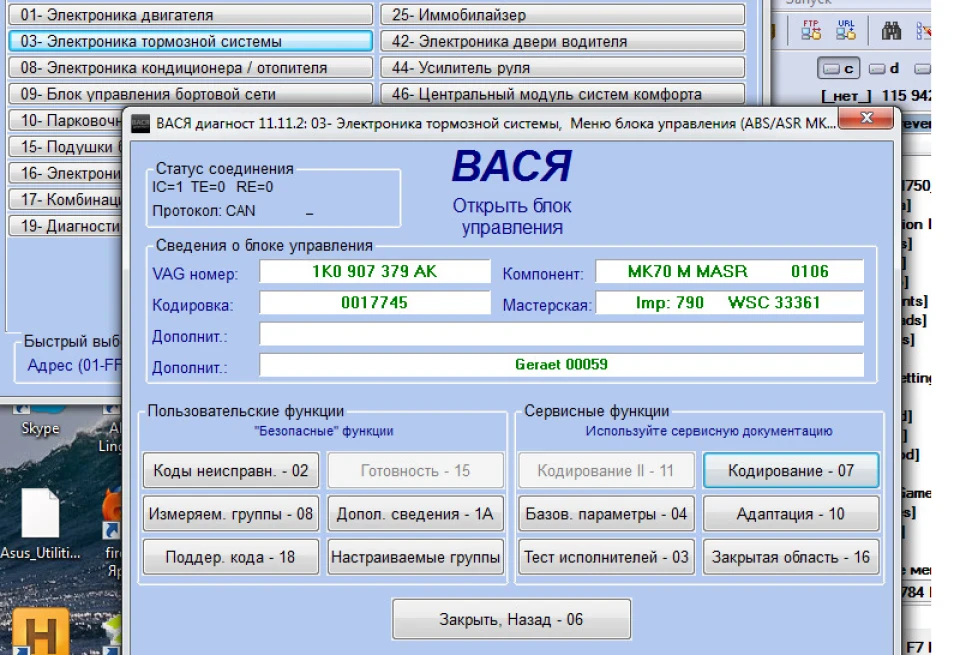Click Поддер. кода - 18 button
Image resolution: width=960 pixels, height=655 pixels.
point(231,557)
